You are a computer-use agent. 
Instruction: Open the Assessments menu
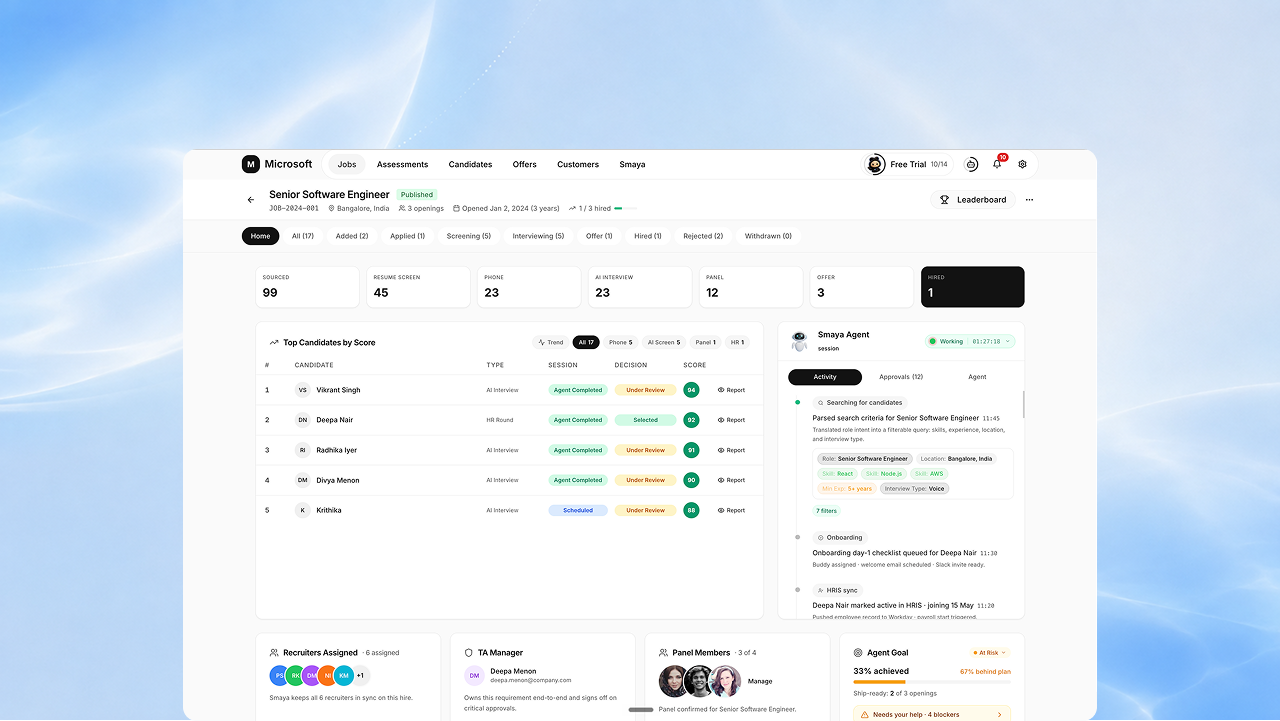click(403, 164)
